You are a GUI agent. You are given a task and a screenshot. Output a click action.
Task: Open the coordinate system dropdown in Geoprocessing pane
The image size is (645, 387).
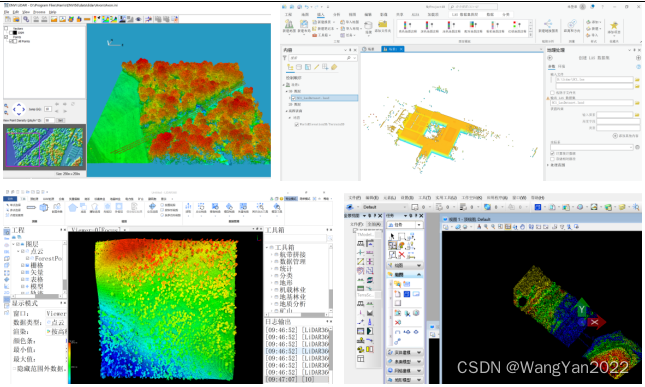point(592,147)
